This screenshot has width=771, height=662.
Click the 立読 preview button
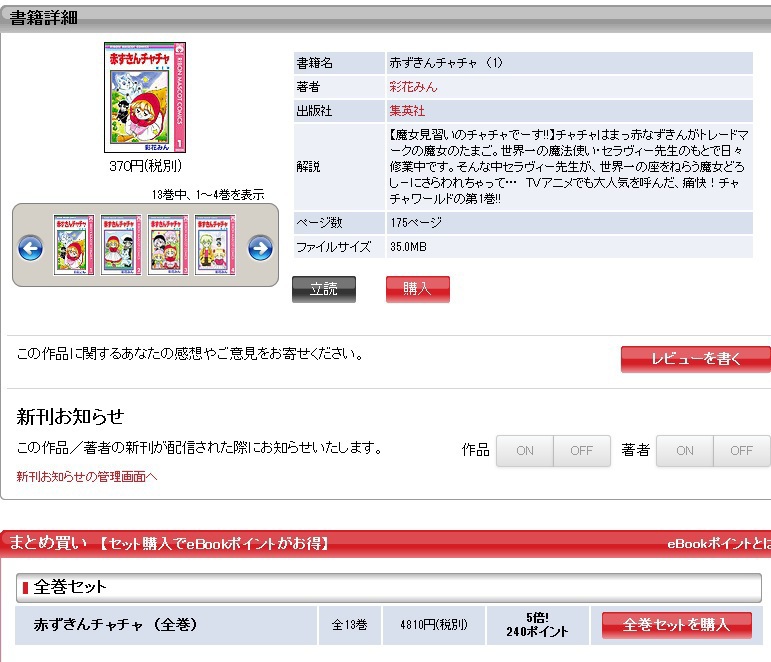click(x=324, y=289)
